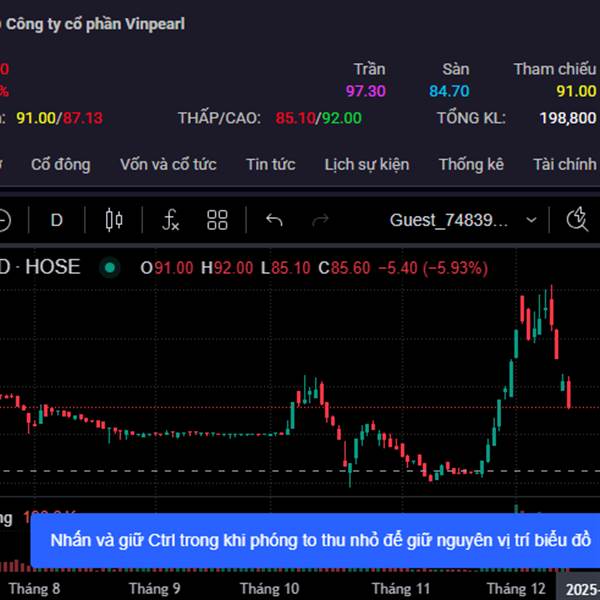Open the candlestick chart type selector
Screen dimensions: 600x600
pos(114,220)
